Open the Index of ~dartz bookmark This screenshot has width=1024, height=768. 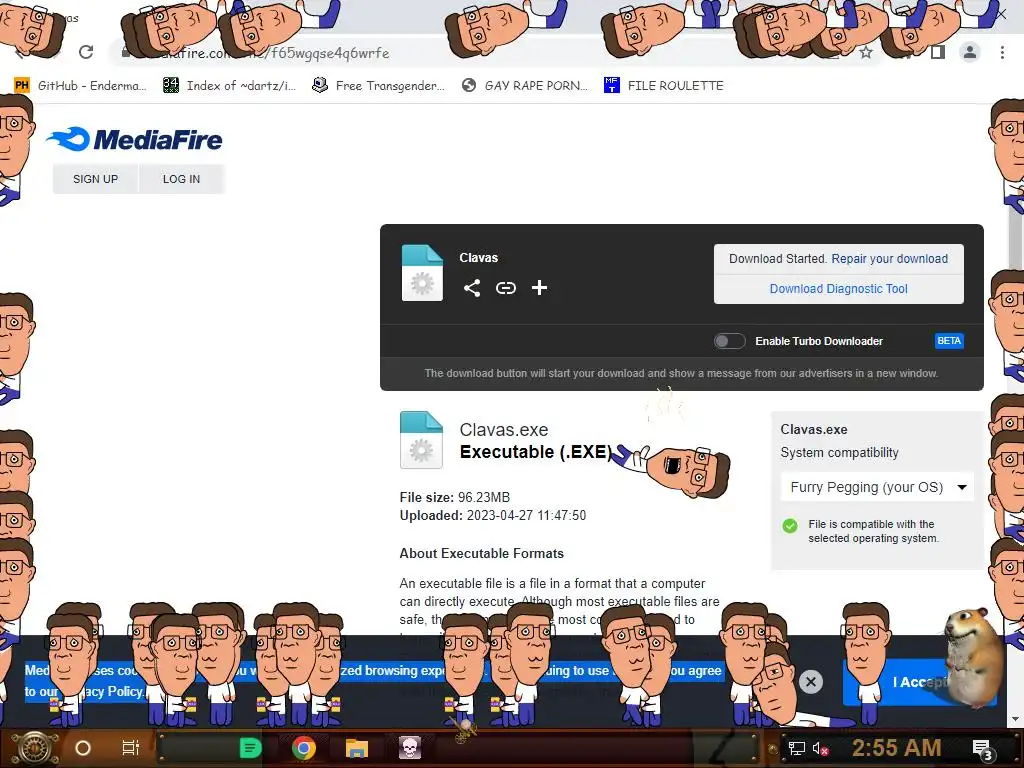229,86
